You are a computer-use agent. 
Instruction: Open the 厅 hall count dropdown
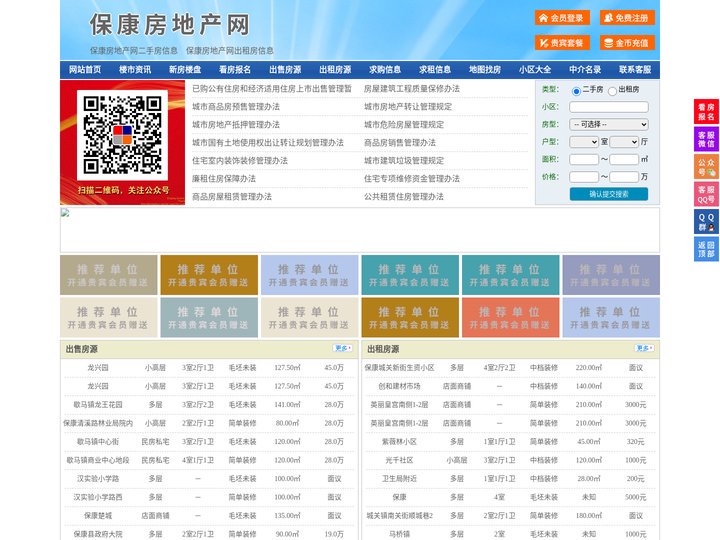pyautogui.click(x=624, y=142)
